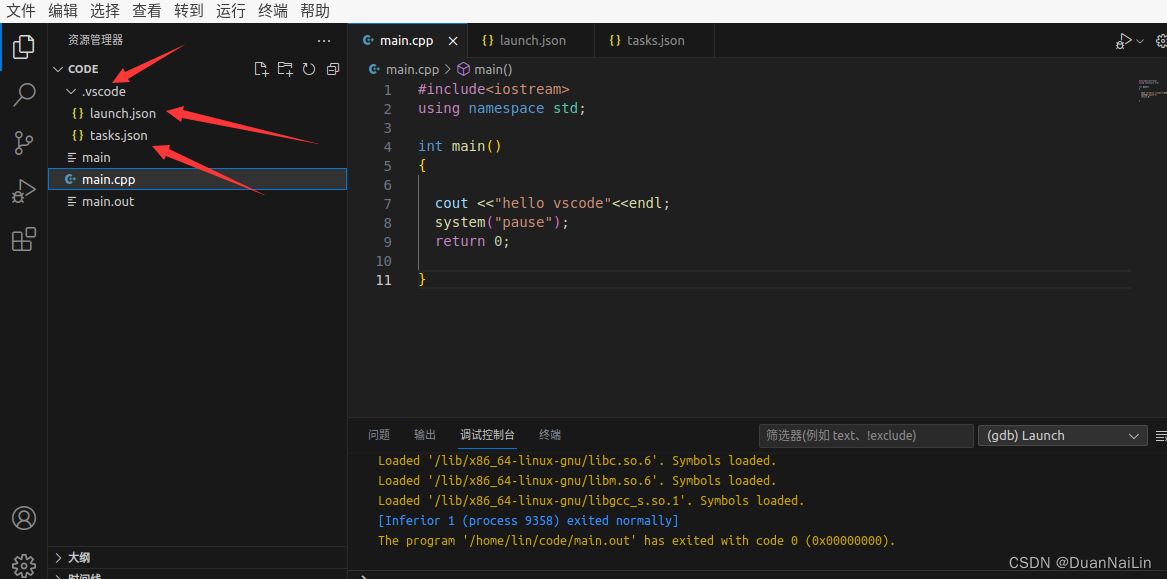Switch to the 输出 panel tab
The width and height of the screenshot is (1167, 579).
click(x=425, y=435)
